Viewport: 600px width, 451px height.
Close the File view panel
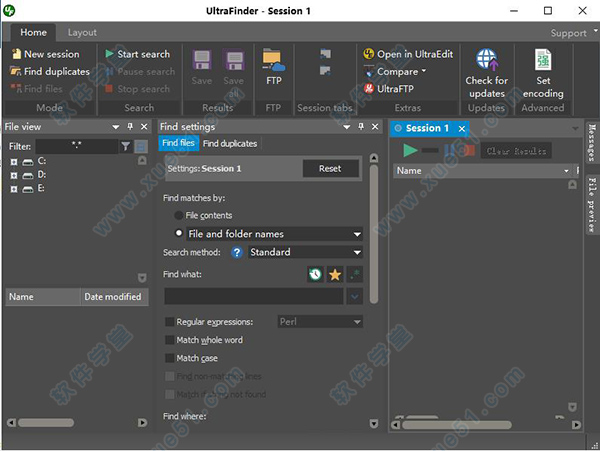(x=144, y=127)
